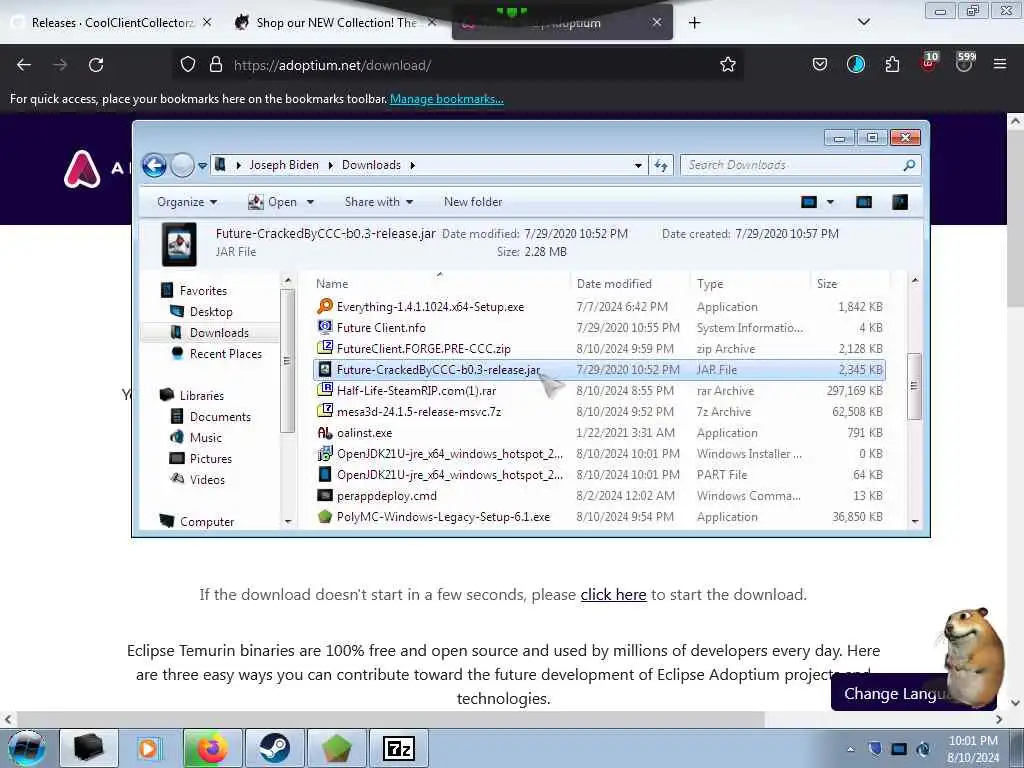Select the perappdeploy.cmd file
Image resolution: width=1024 pixels, height=768 pixels.
tap(600, 496)
